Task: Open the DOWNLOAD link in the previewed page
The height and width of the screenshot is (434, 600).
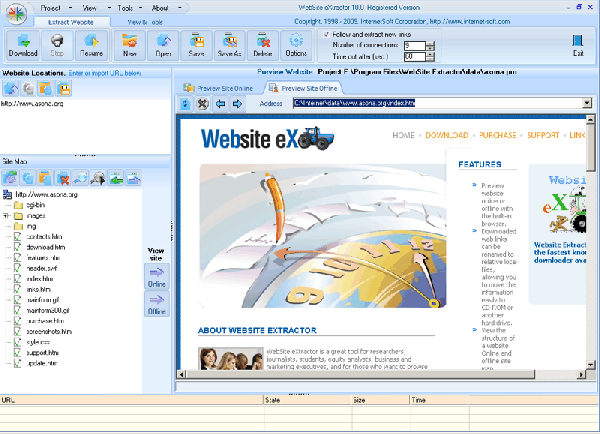Action: 447,135
